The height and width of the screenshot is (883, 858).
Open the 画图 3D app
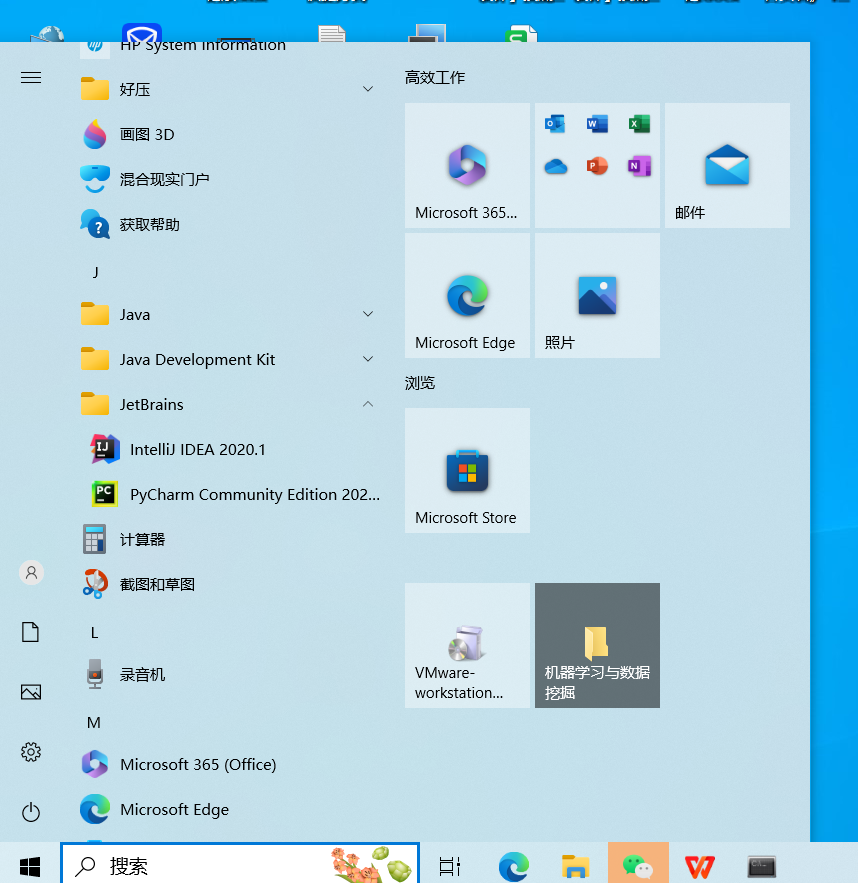pyautogui.click(x=228, y=135)
